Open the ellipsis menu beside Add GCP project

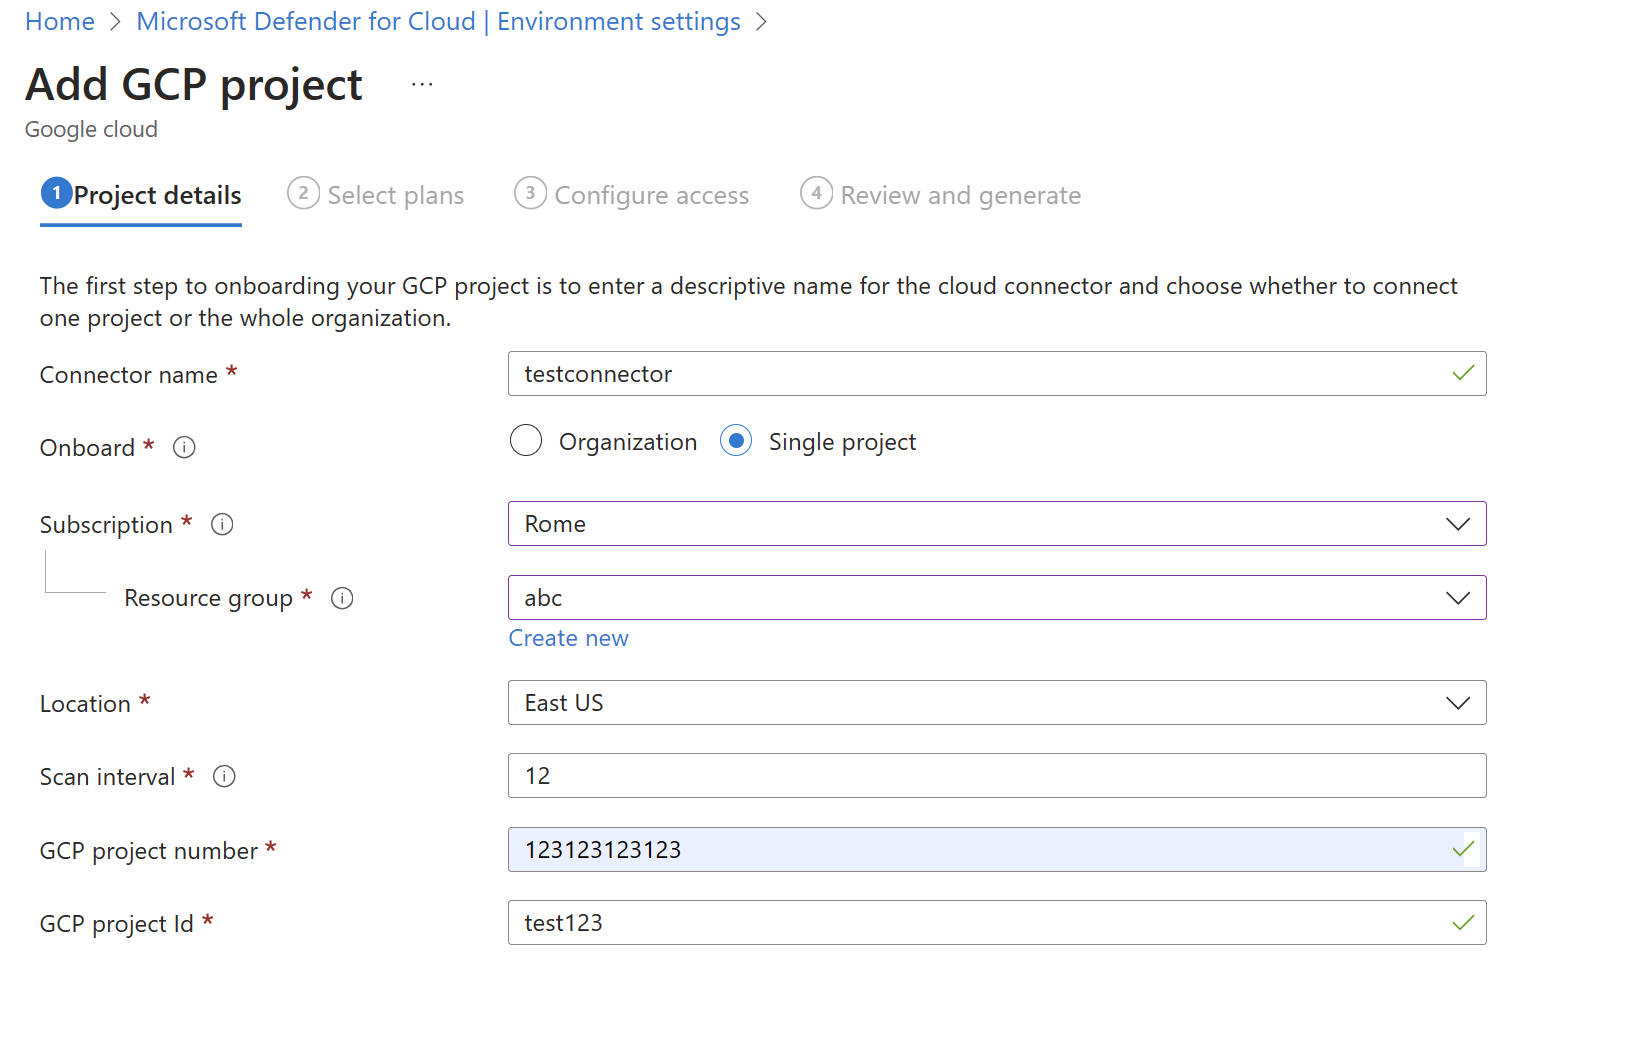pyautogui.click(x=422, y=85)
